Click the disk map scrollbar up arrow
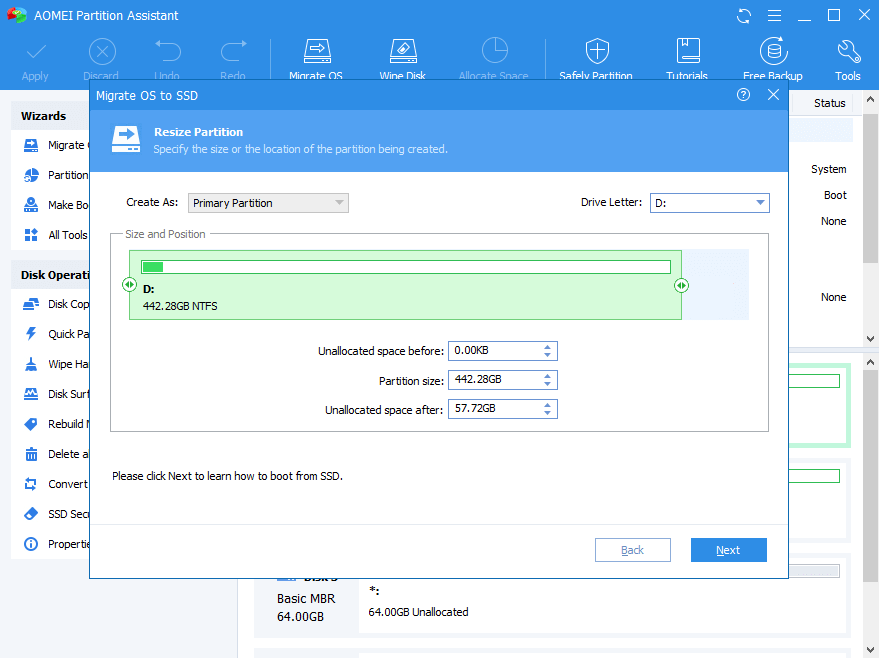Image resolution: width=879 pixels, height=658 pixels. tap(870, 363)
